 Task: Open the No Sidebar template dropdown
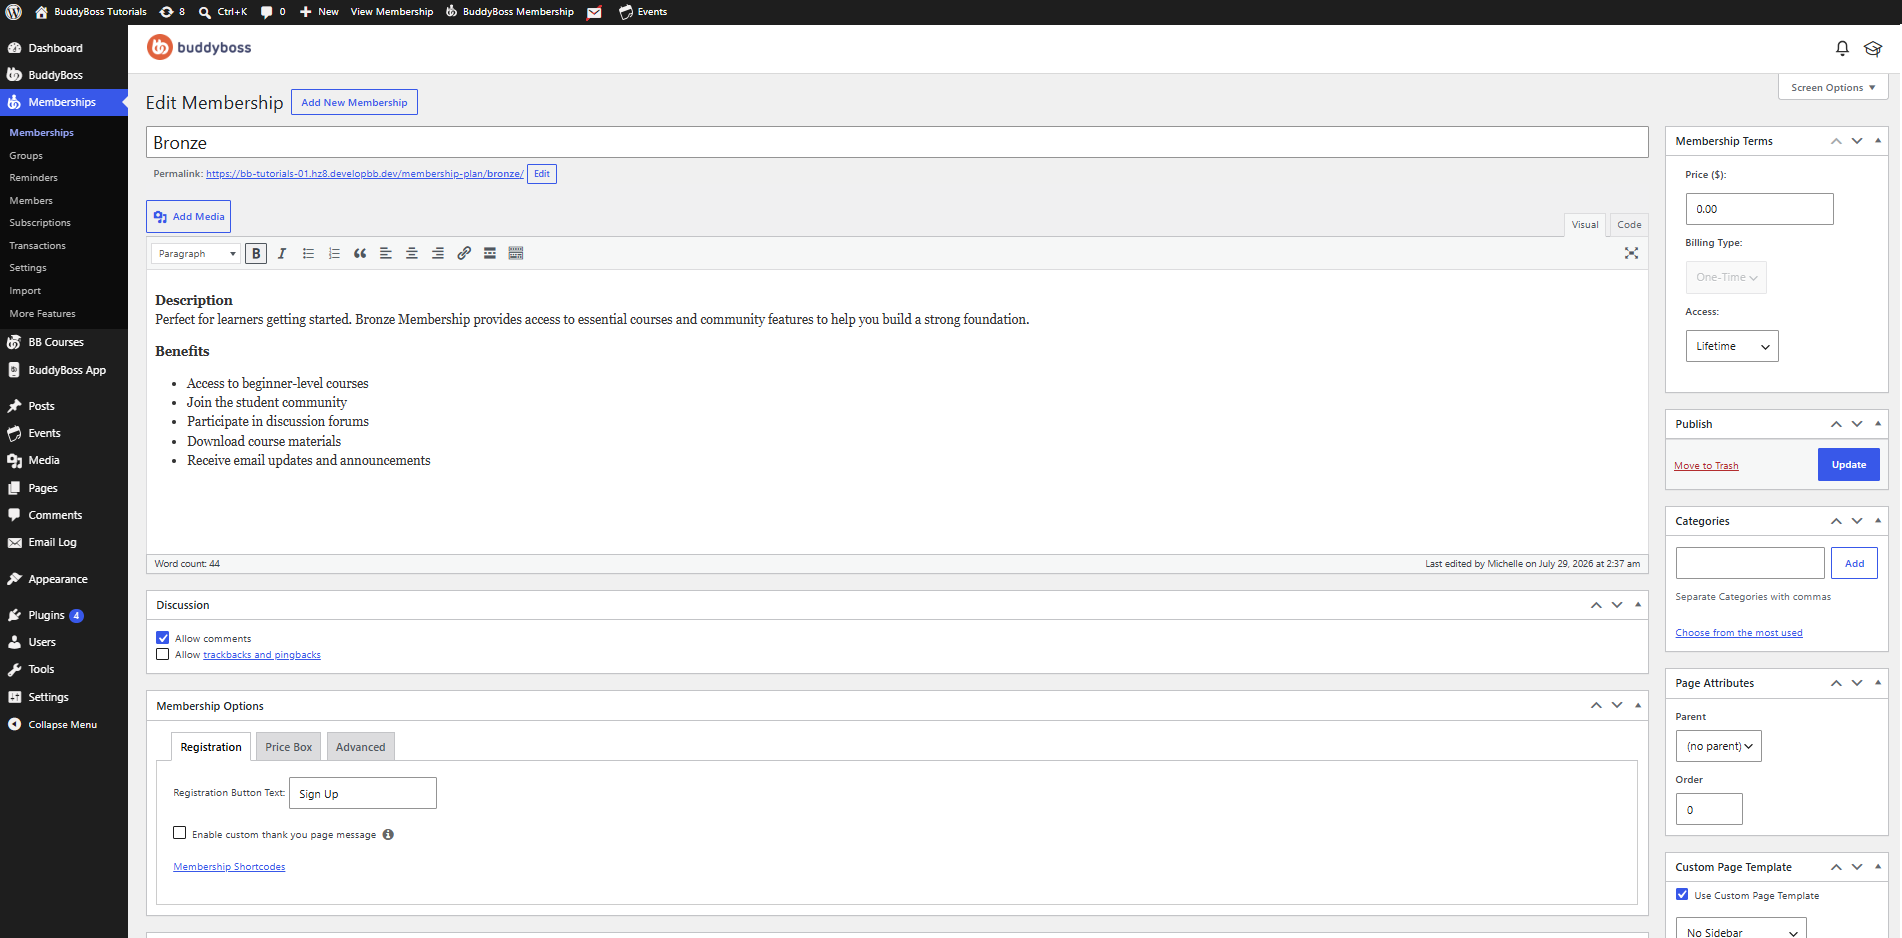pyautogui.click(x=1741, y=930)
